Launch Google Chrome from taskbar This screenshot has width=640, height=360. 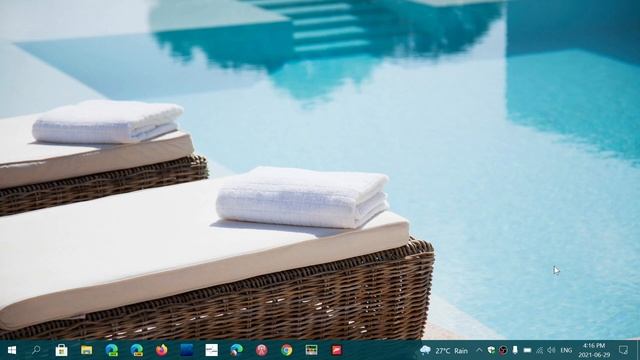coord(287,350)
